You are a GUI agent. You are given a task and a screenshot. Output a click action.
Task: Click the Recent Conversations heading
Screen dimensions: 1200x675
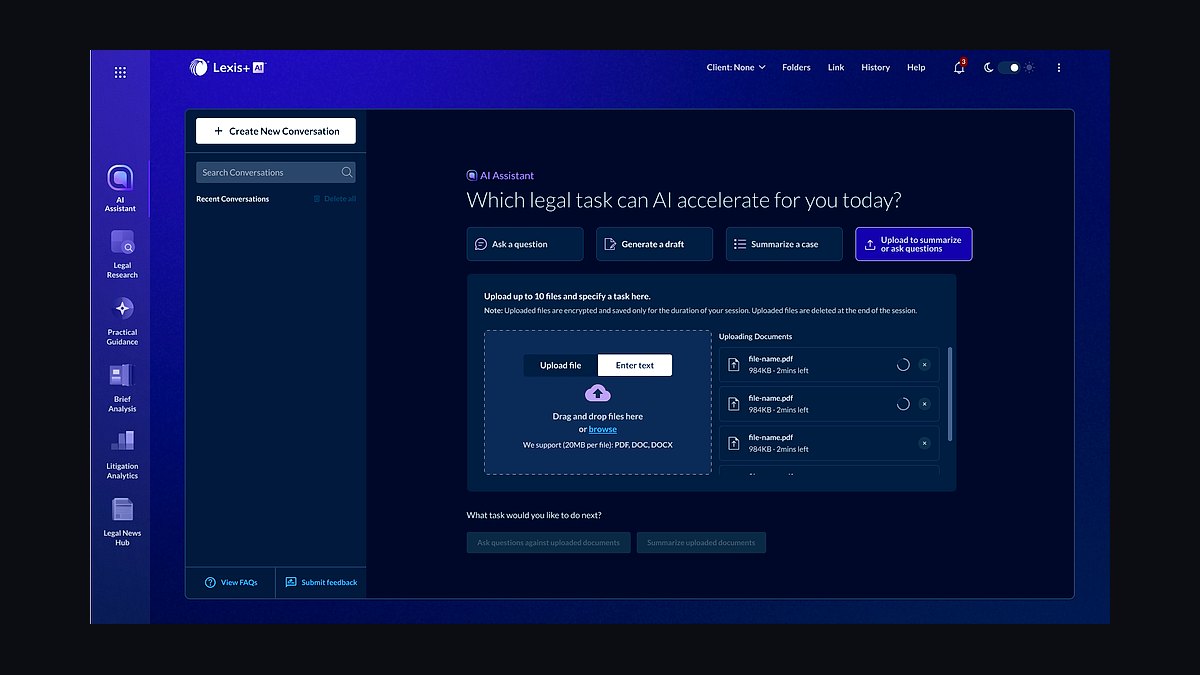click(x=232, y=199)
